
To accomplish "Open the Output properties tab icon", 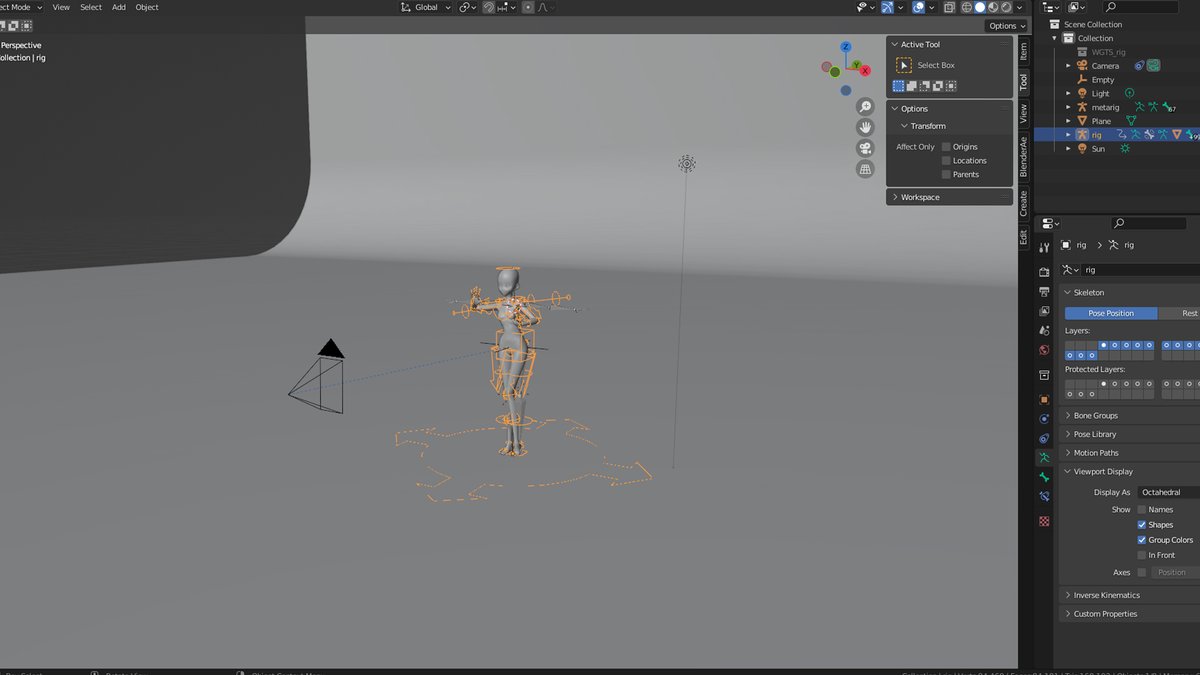I will [1044, 291].
